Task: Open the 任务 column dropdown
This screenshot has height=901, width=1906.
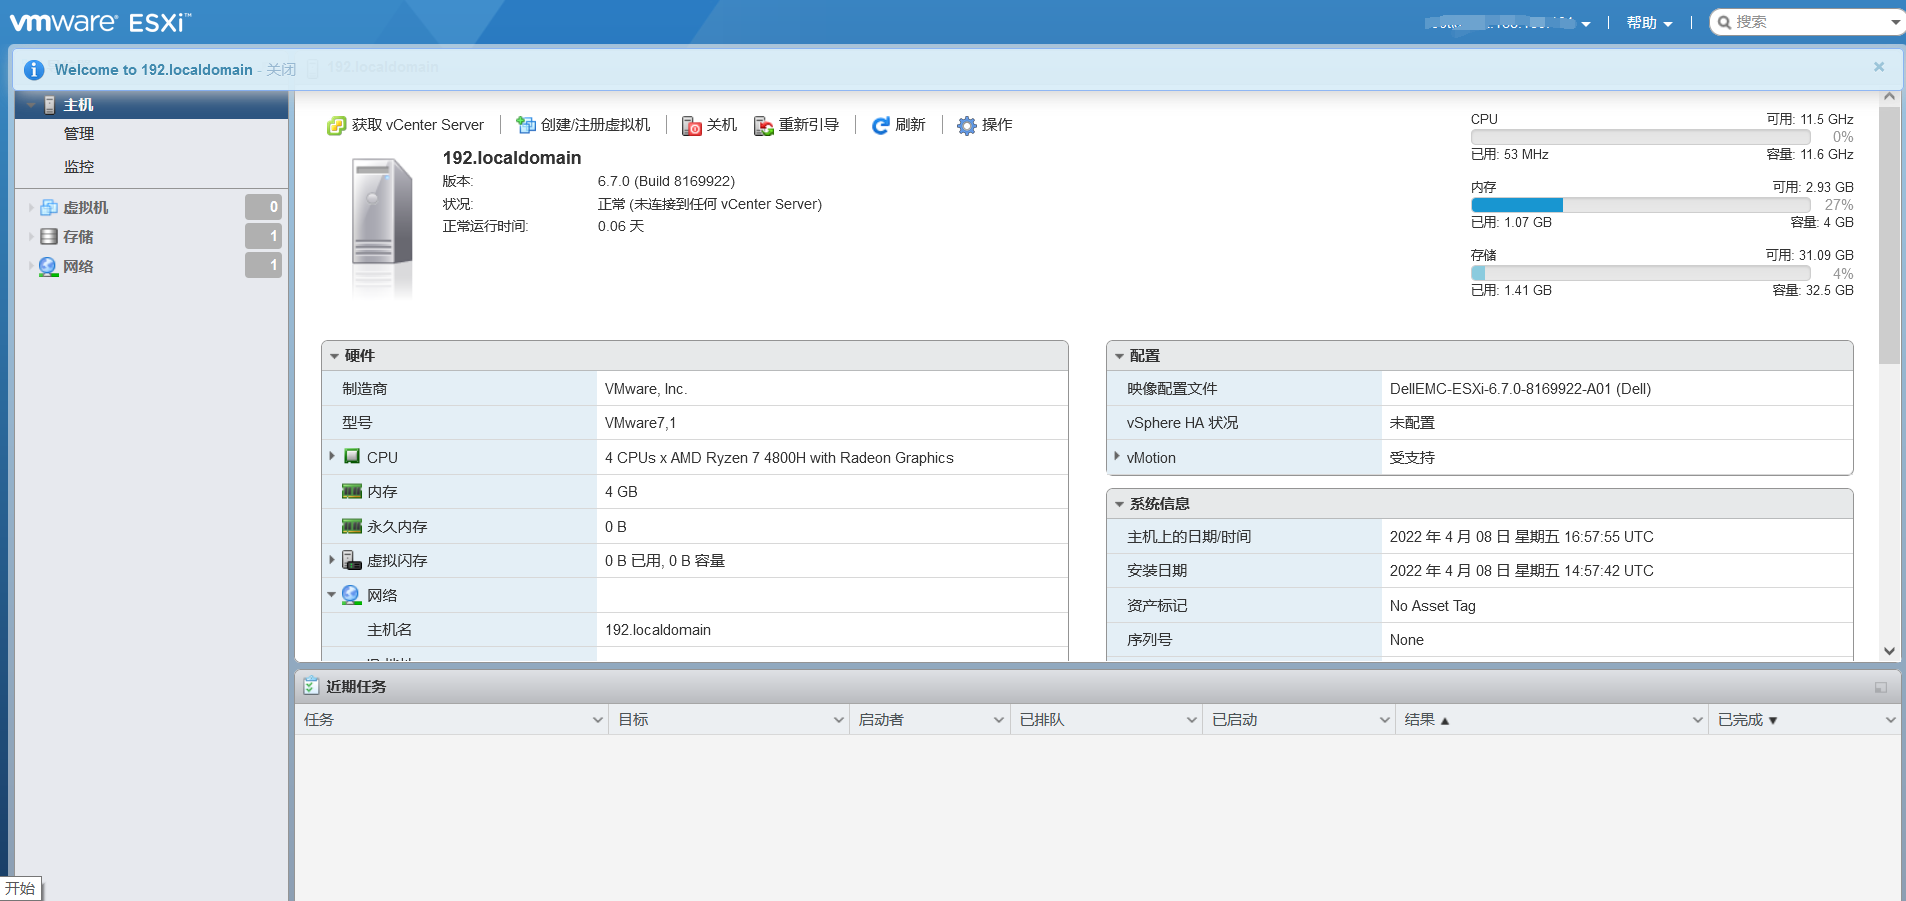Action: click(598, 720)
